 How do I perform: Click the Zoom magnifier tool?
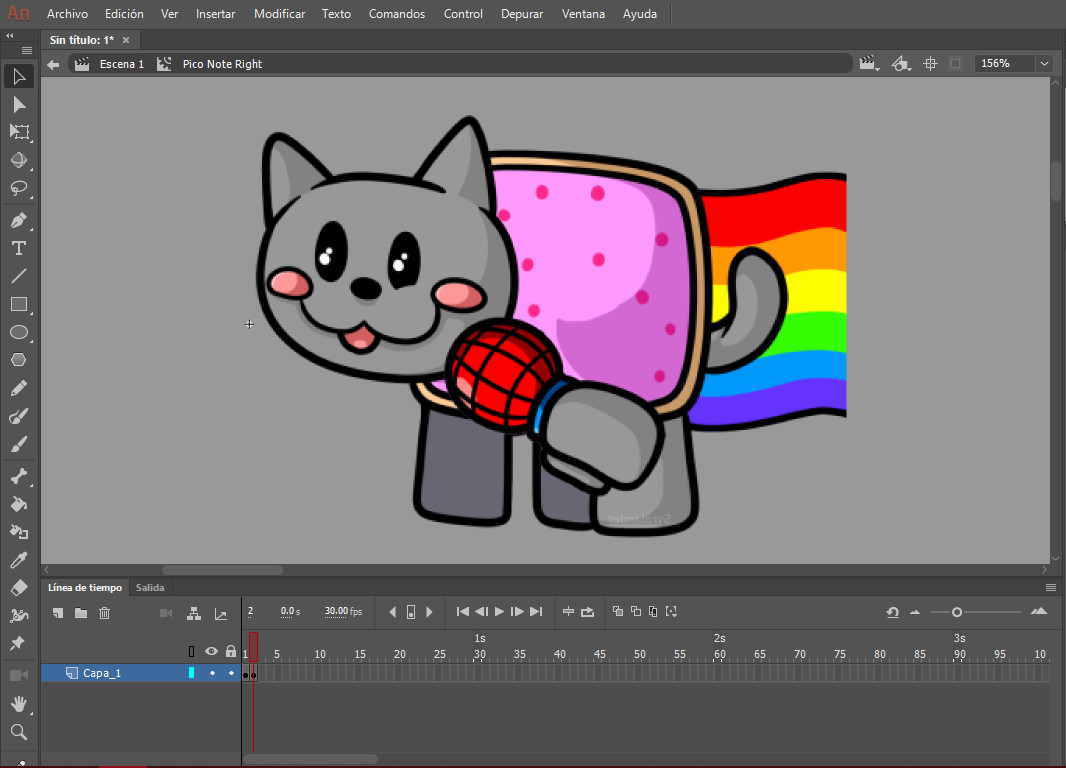click(x=18, y=733)
